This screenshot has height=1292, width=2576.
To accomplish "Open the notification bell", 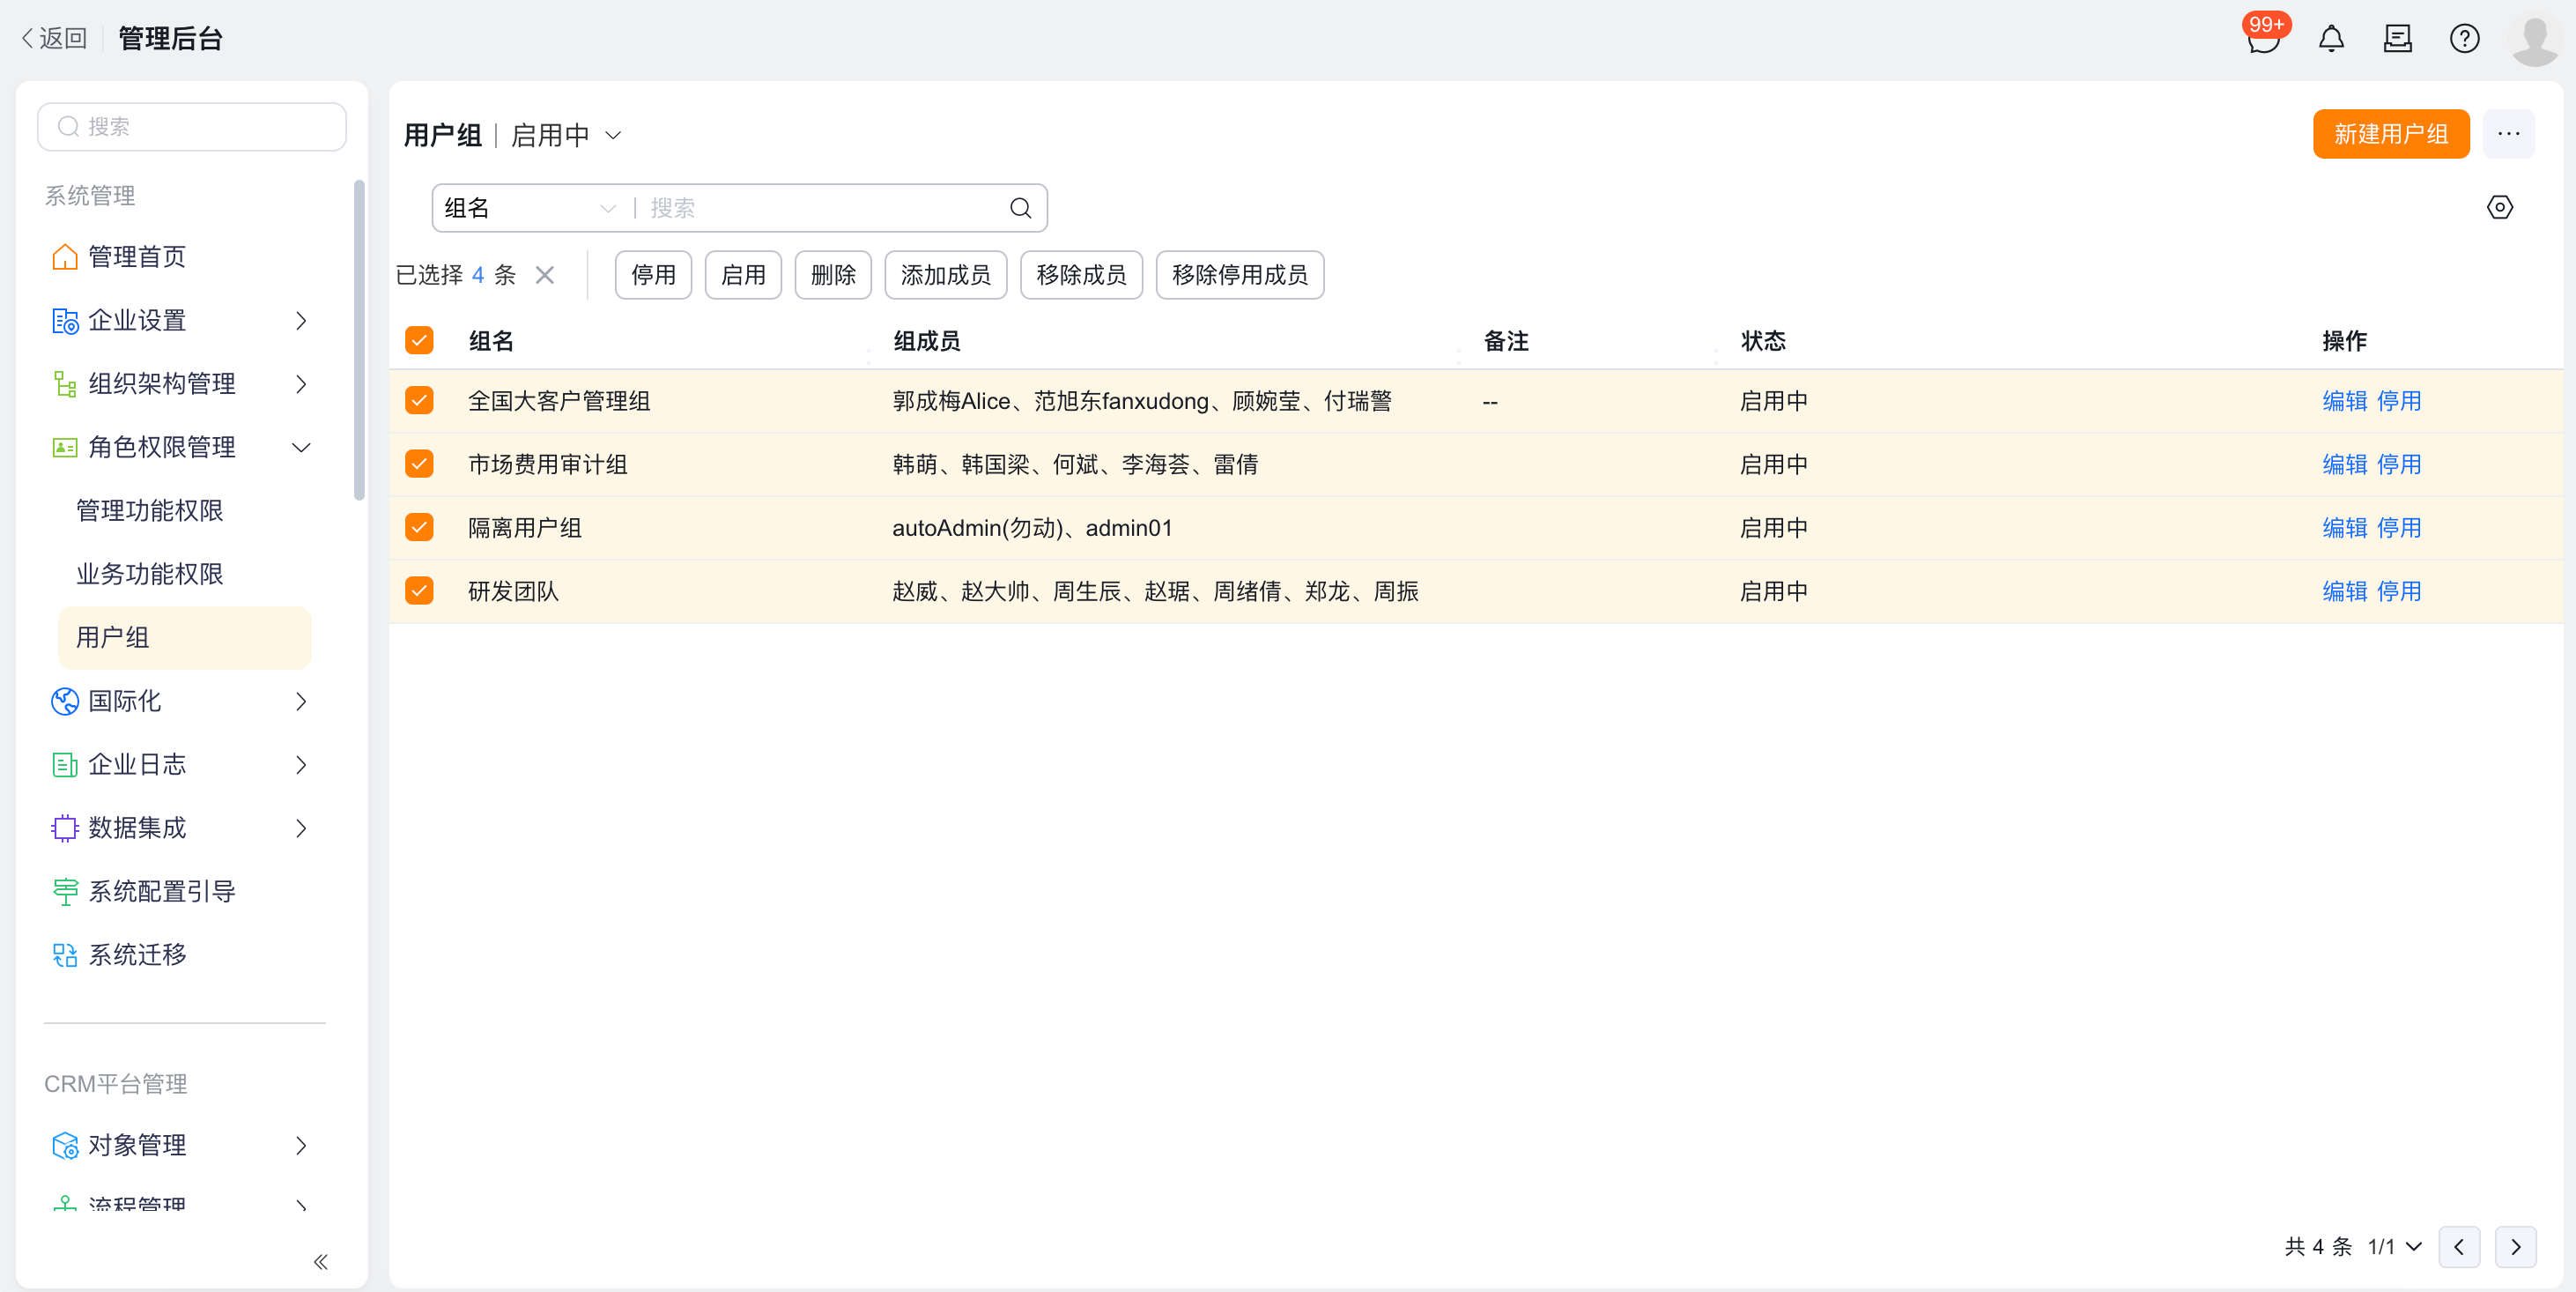I will (x=2331, y=39).
